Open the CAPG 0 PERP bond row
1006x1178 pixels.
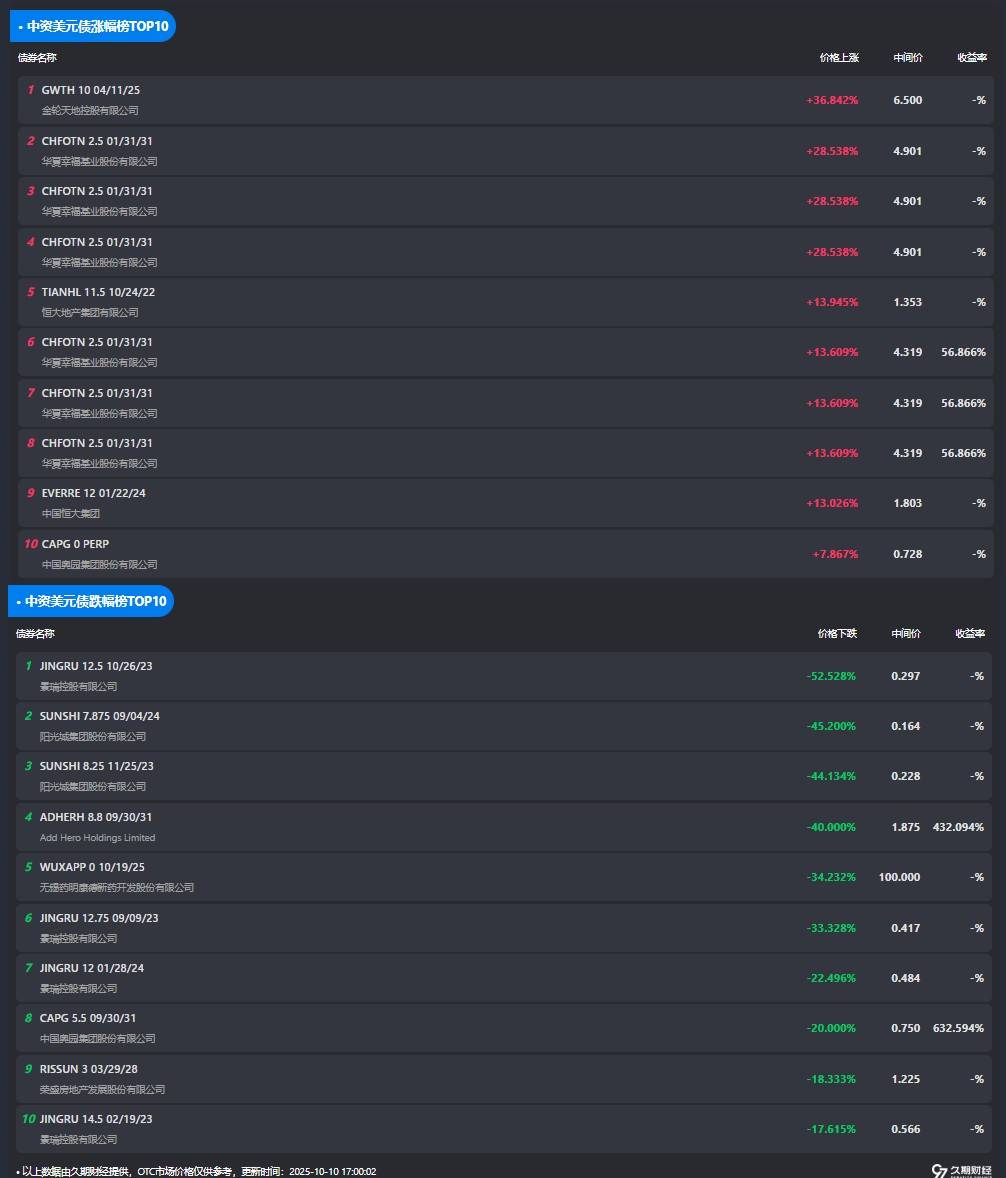pos(75,544)
